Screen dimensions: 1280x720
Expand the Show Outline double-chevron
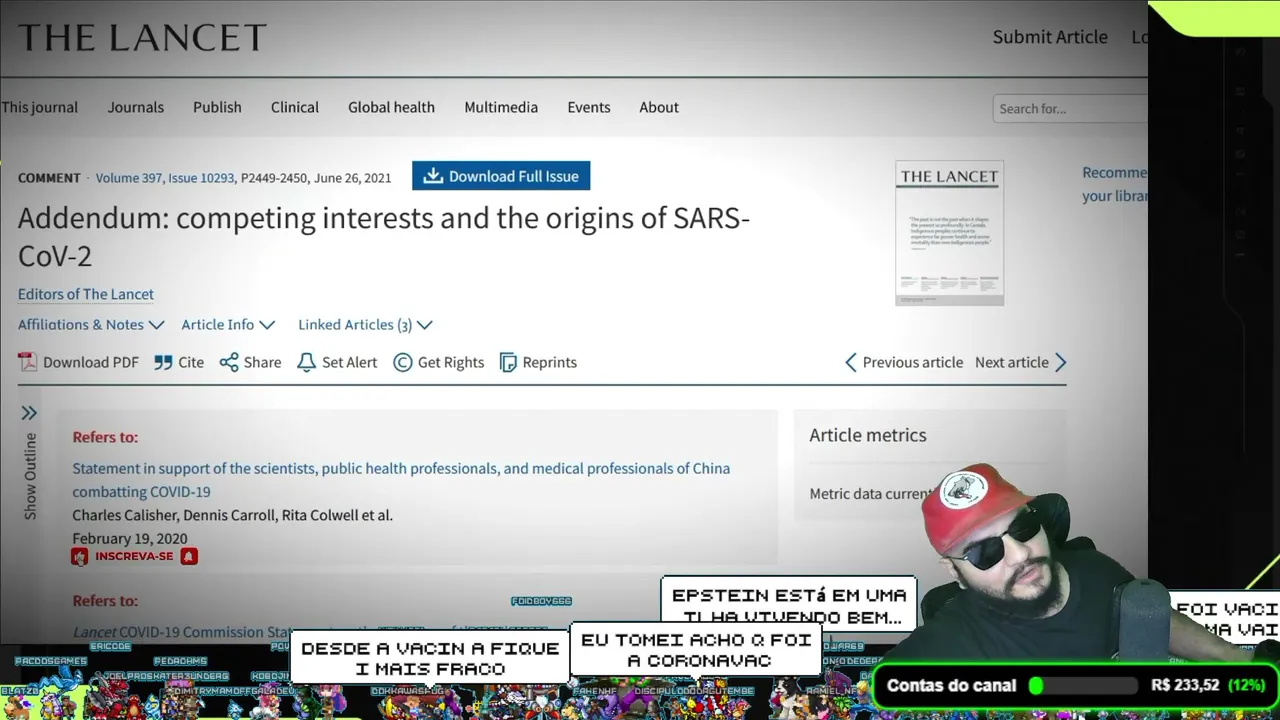(29, 413)
